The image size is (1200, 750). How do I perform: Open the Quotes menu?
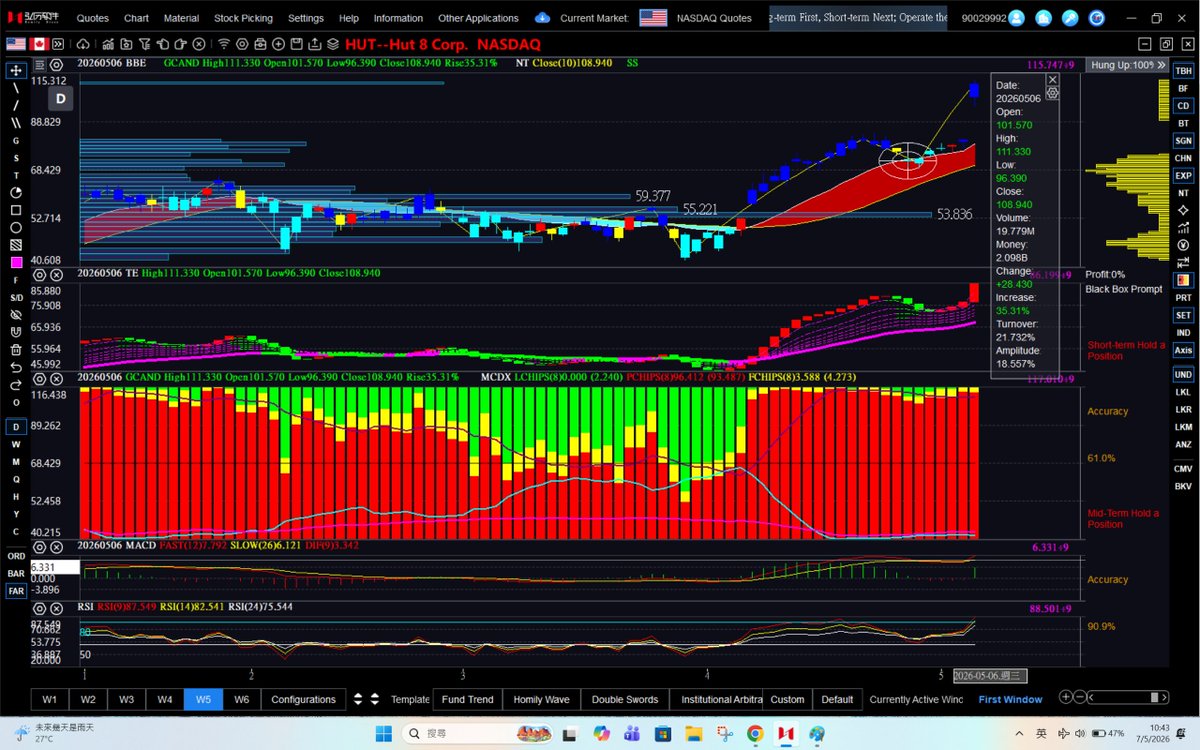[93, 18]
